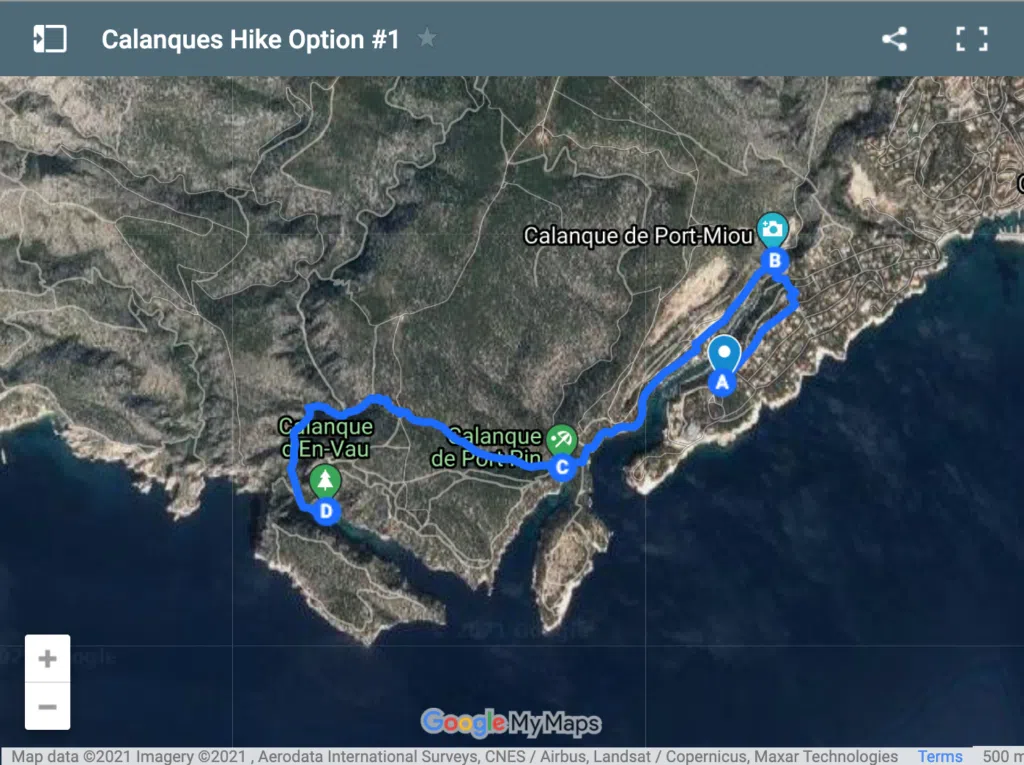Star the Calanques Hike Option #1 map
Image resolution: width=1024 pixels, height=765 pixels.
(x=427, y=39)
